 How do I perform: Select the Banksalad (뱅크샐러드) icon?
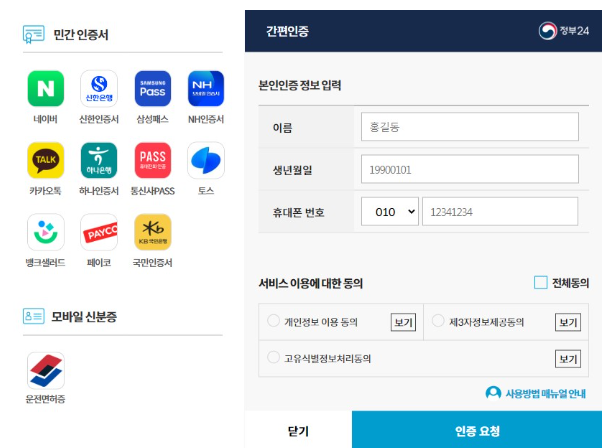[46, 232]
